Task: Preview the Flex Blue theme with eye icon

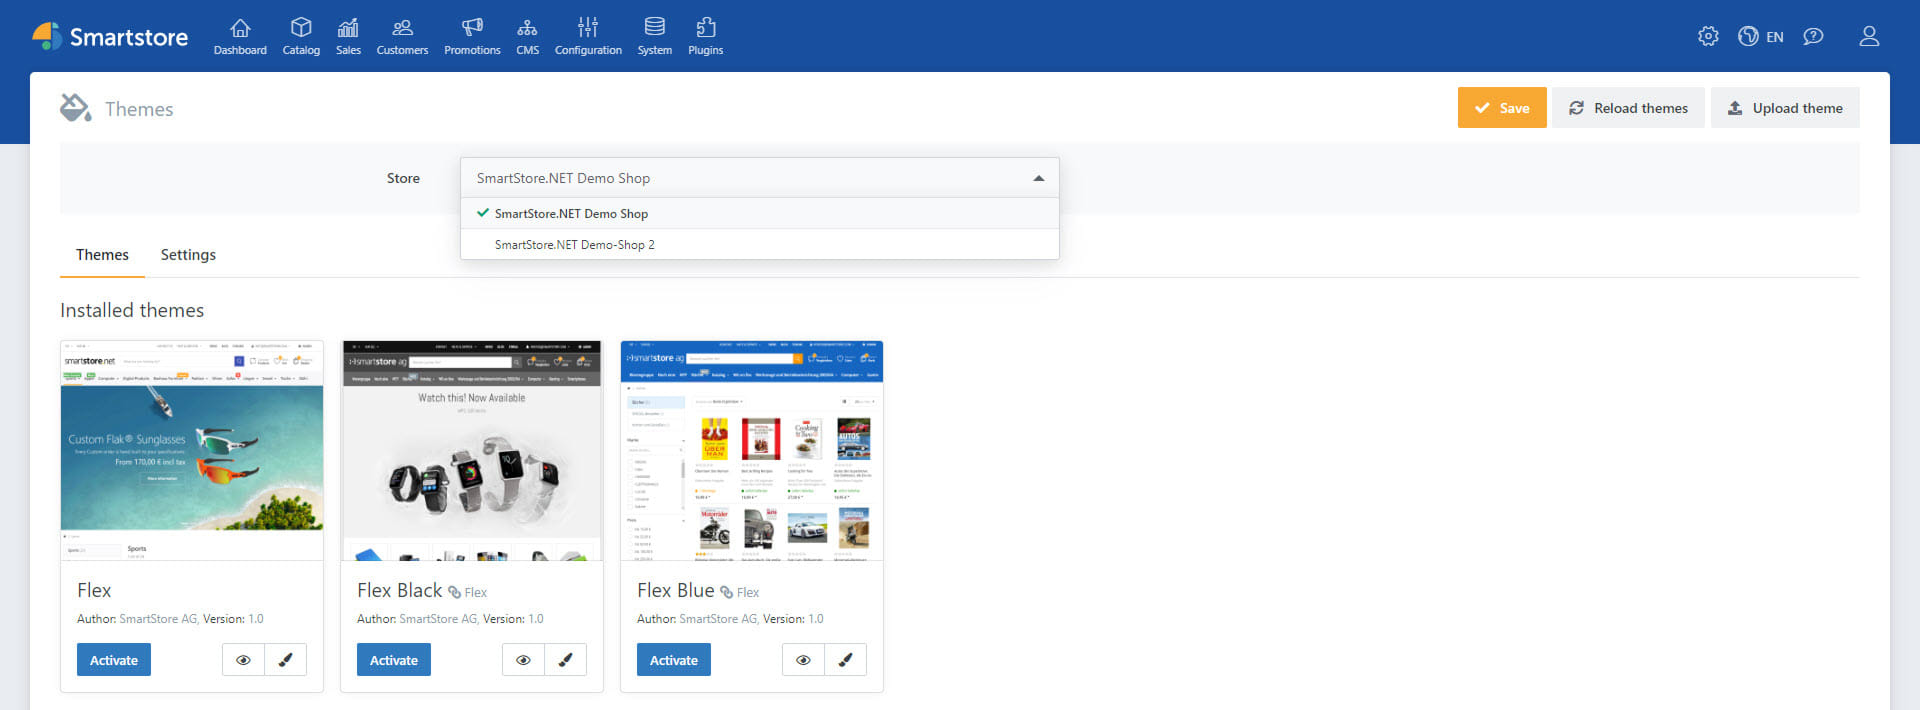Action: click(x=803, y=660)
